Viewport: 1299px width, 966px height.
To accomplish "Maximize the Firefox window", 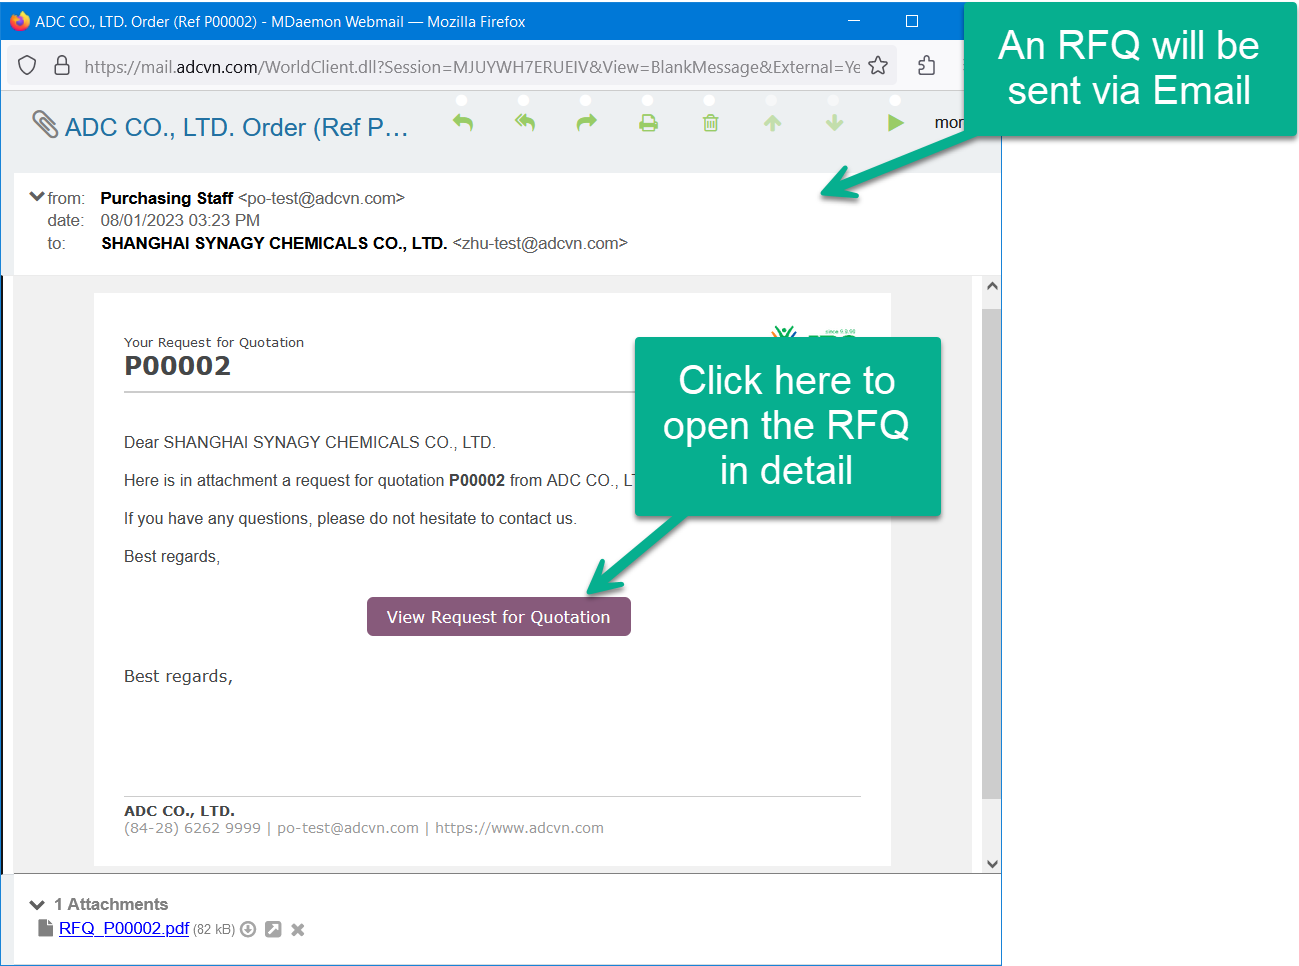I will (912, 21).
